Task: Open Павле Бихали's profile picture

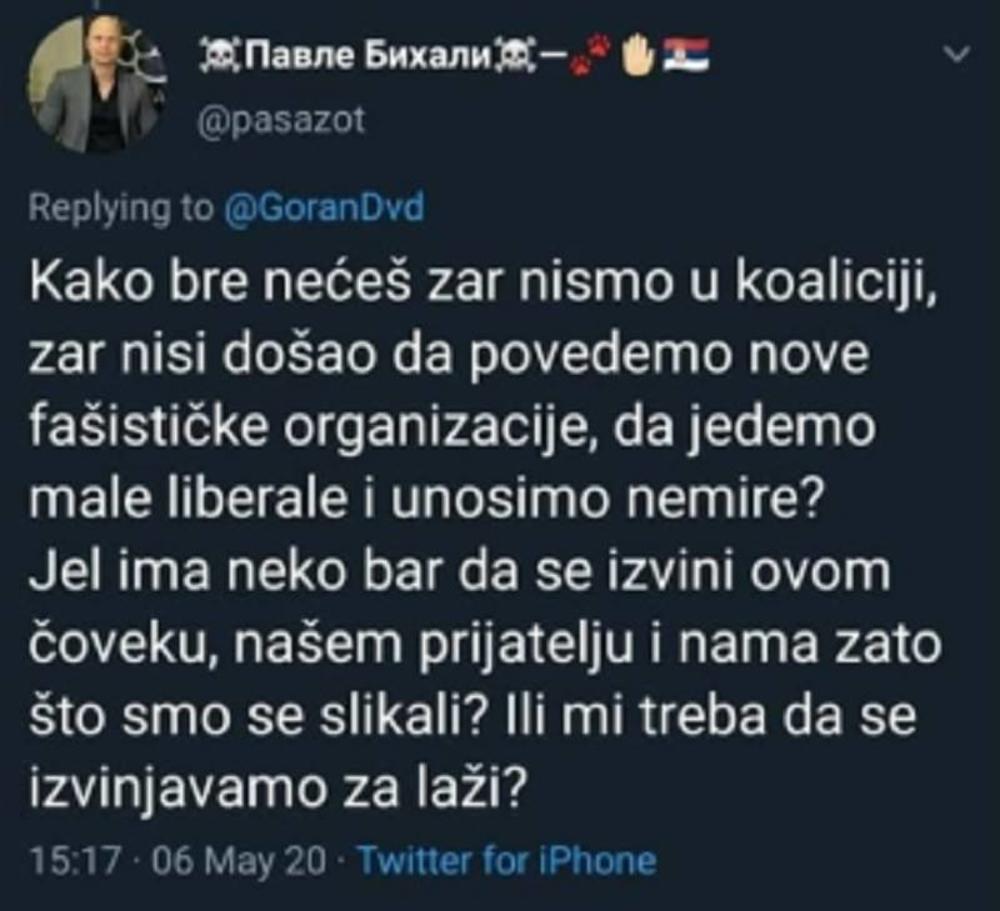Action: [98, 84]
